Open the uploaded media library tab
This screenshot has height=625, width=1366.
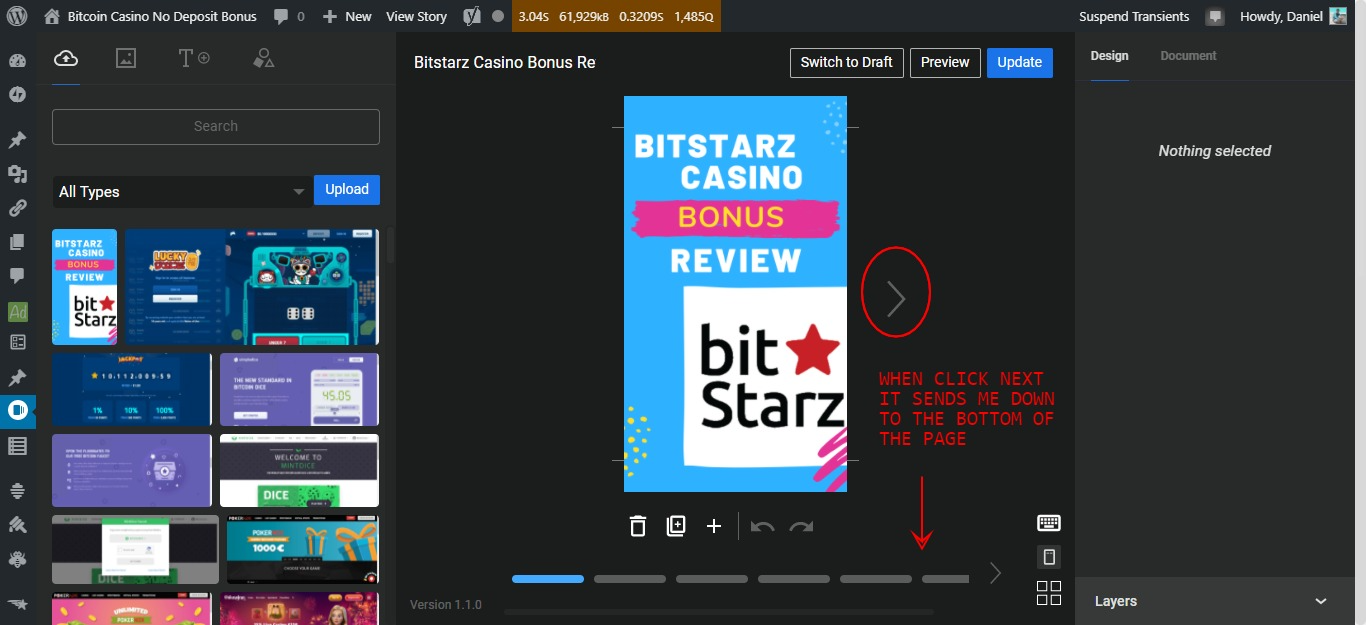coord(66,58)
